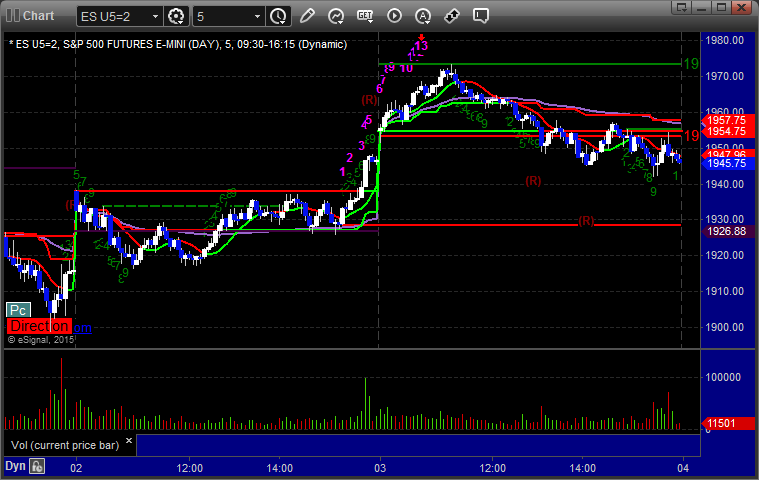759x480 pixels.
Task: Open the time template clock icon
Action: pyautogui.click(x=278, y=16)
